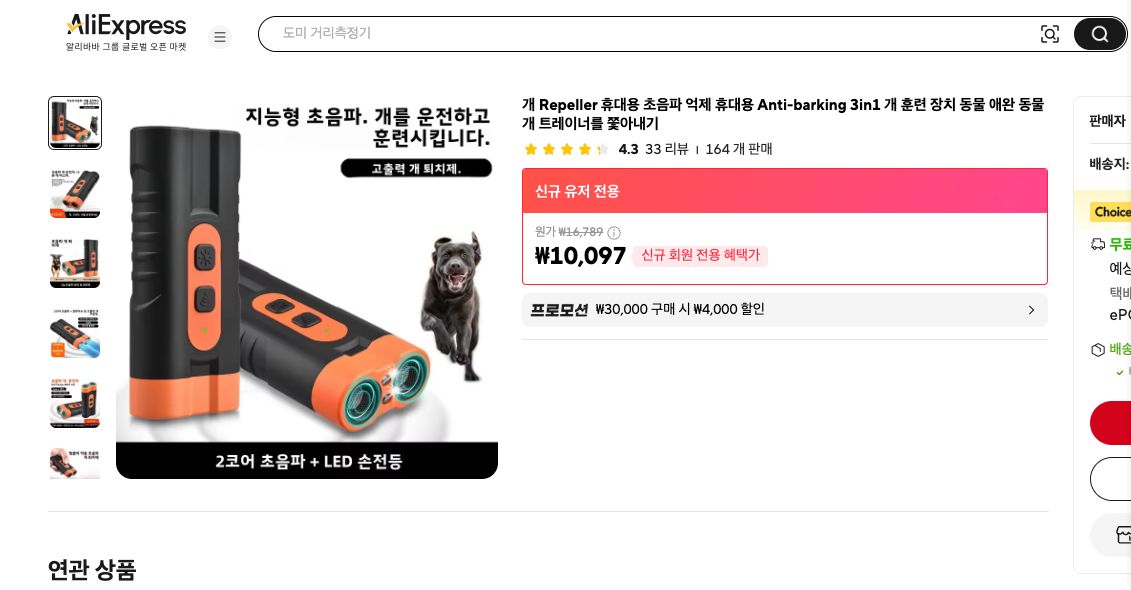Viewport: 1131px width, 590px height.
Task: Click the red purchase button
Action: coord(1118,423)
